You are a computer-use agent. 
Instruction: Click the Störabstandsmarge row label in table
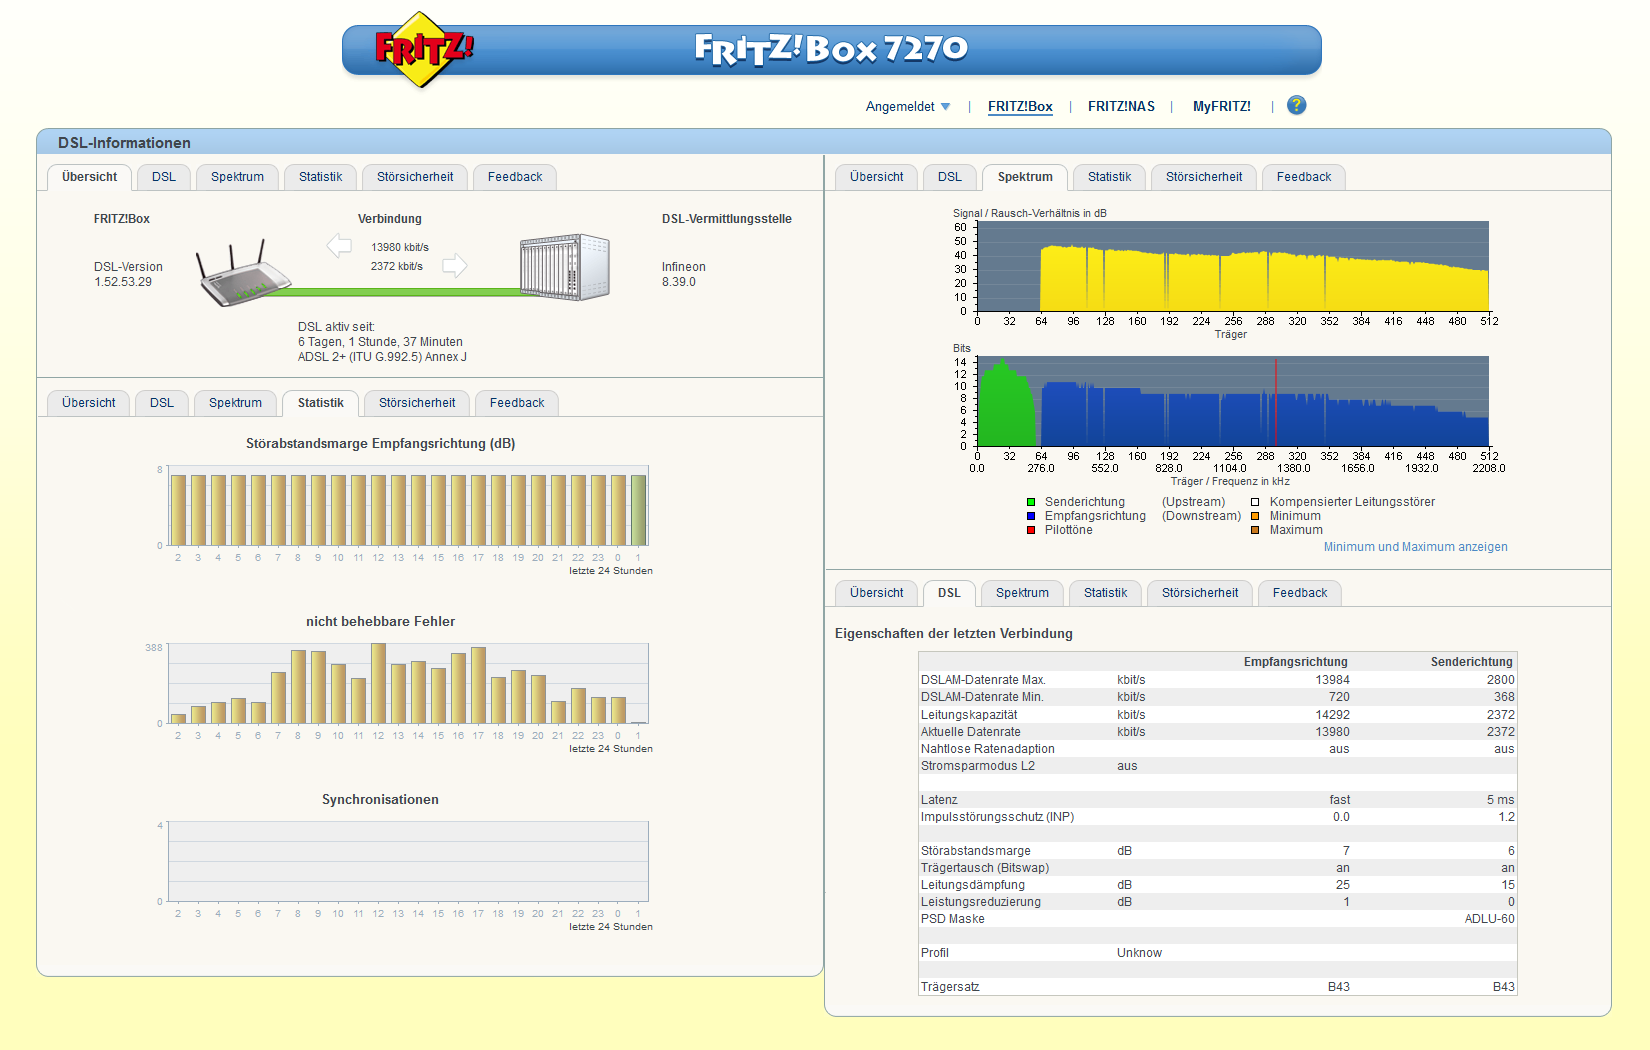pos(975,851)
